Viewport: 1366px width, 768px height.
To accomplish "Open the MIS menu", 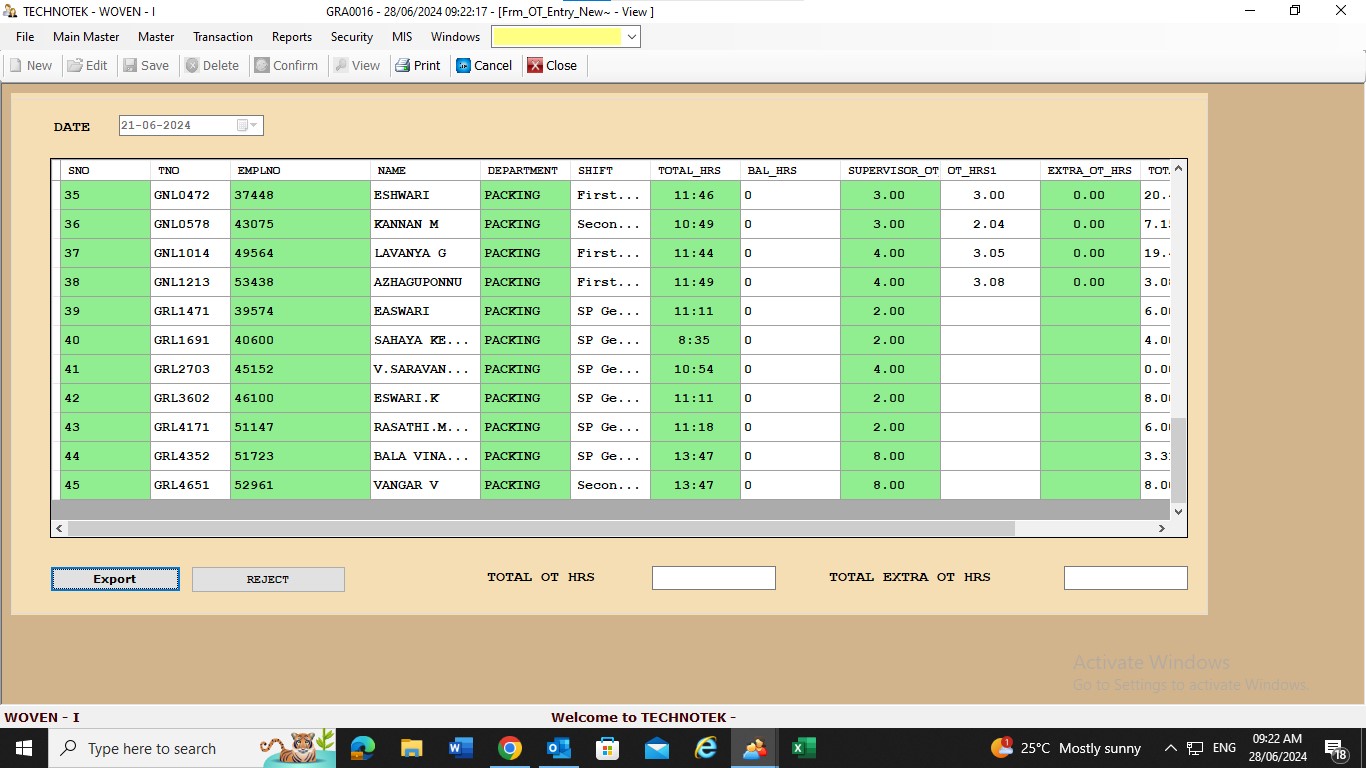I will click(x=402, y=37).
